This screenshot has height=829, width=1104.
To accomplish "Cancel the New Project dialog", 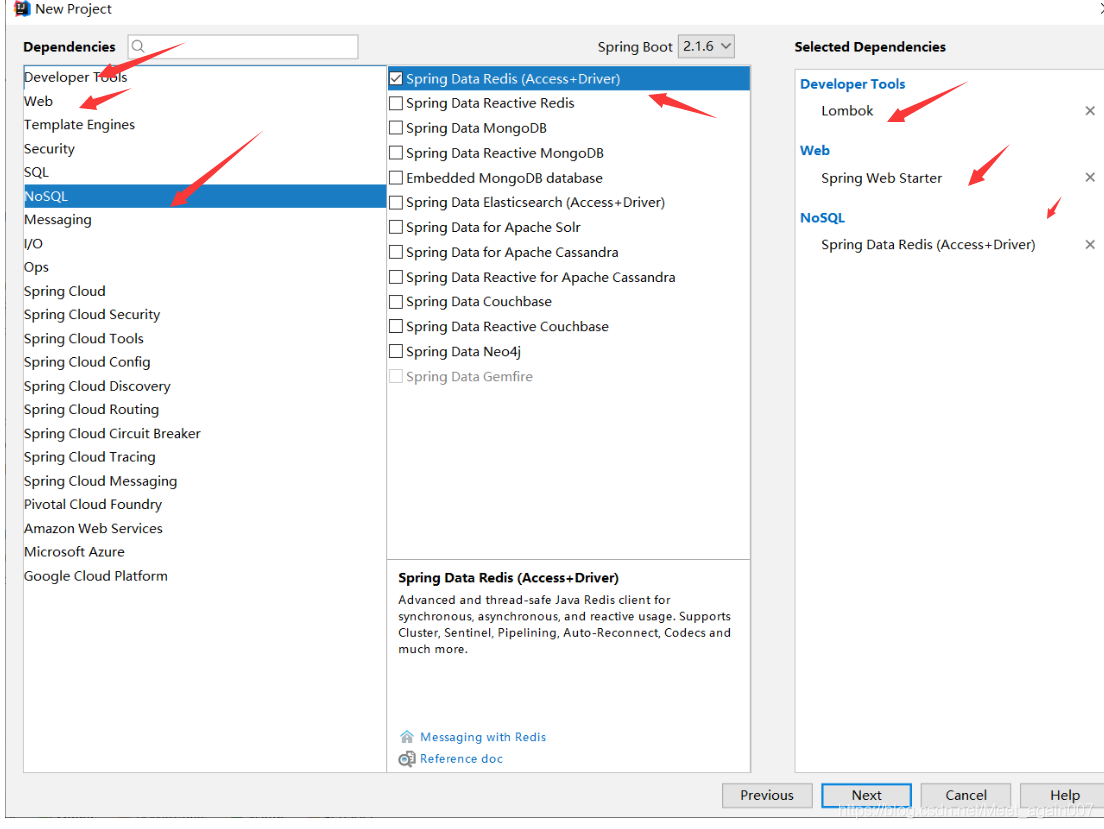I will (x=965, y=795).
